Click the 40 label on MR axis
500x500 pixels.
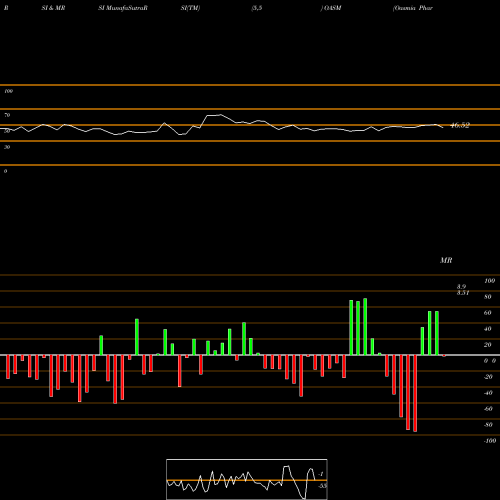(488, 329)
